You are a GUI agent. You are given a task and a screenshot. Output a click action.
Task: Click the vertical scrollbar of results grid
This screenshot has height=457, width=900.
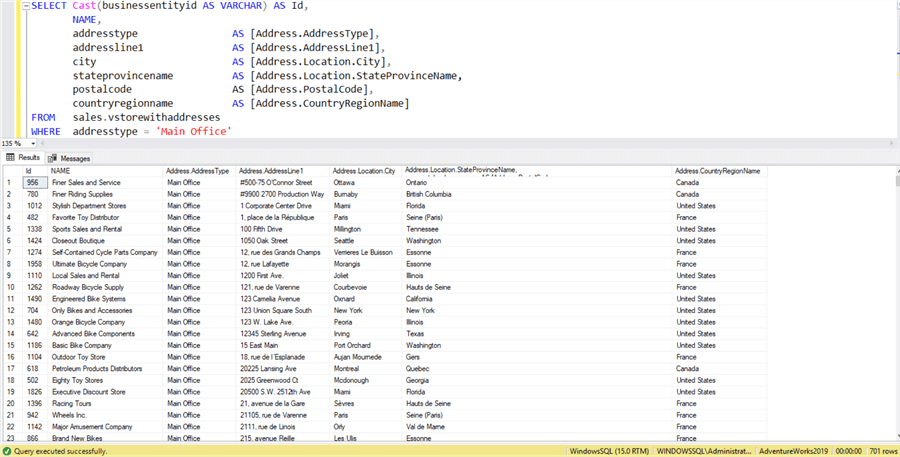pyautogui.click(x=894, y=300)
